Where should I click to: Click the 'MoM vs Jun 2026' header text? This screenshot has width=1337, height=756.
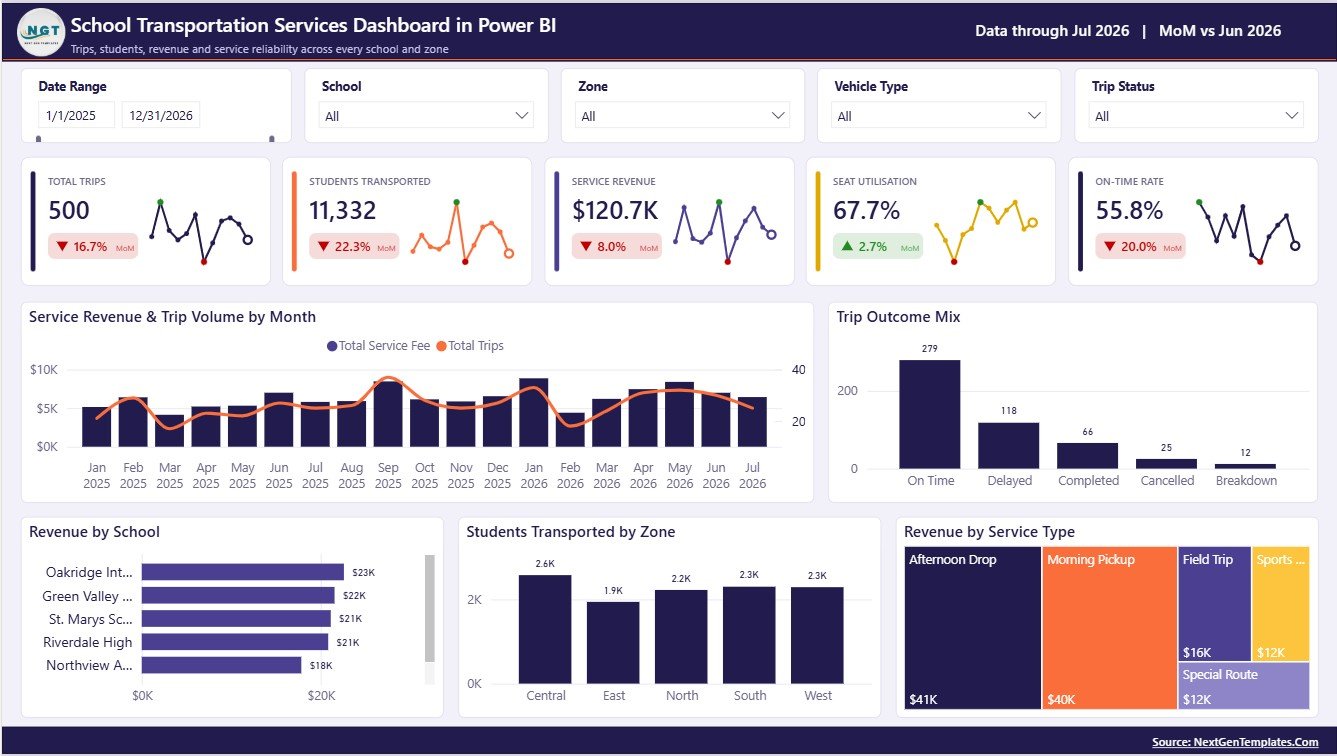pos(1220,31)
